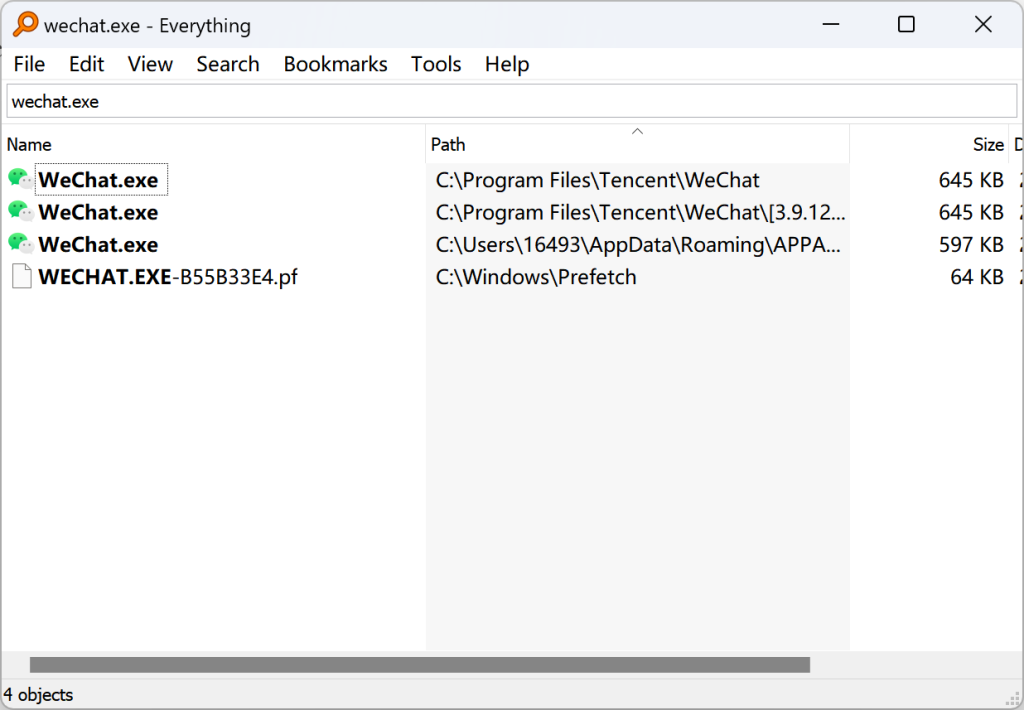Open the File menu
This screenshot has height=710, width=1024.
29,64
